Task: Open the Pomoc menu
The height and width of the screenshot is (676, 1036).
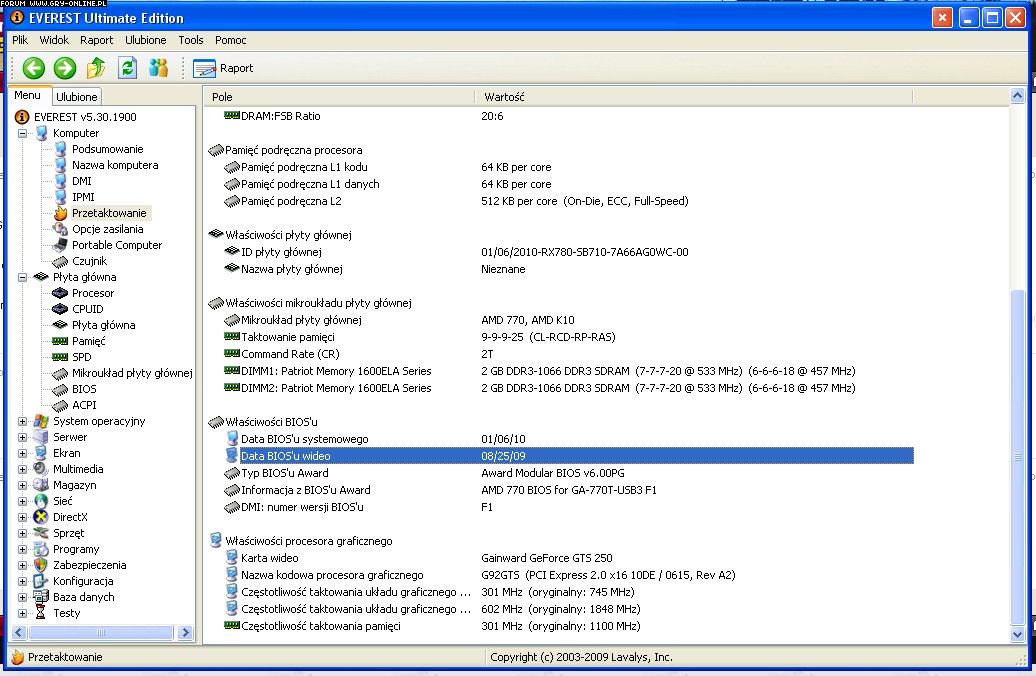Action: pyautogui.click(x=231, y=40)
